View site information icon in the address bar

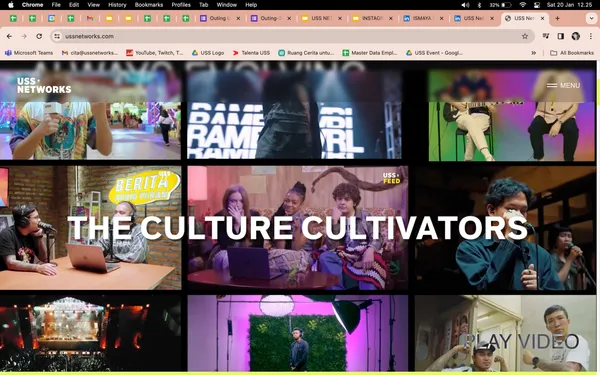coord(57,36)
